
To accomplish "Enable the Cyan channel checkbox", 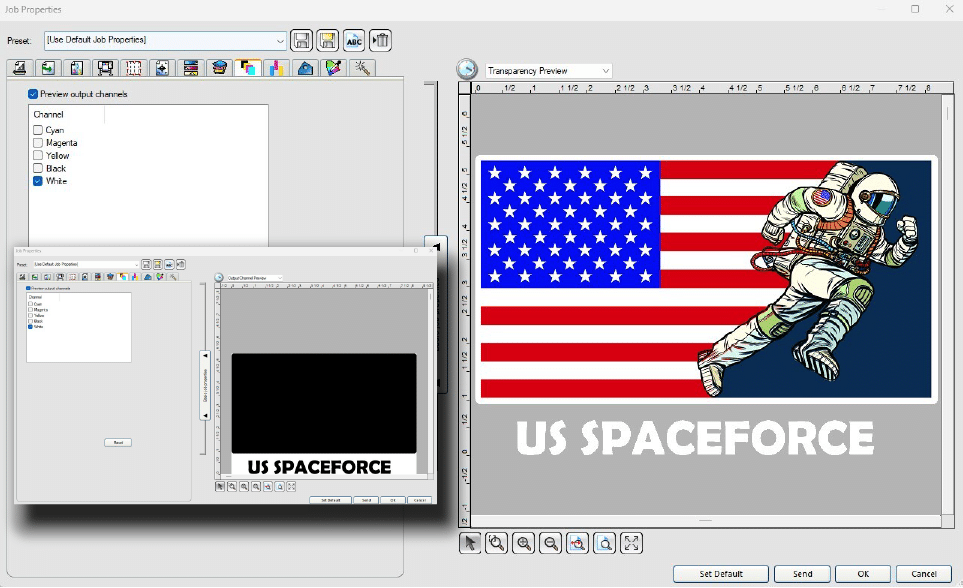I will (x=38, y=130).
